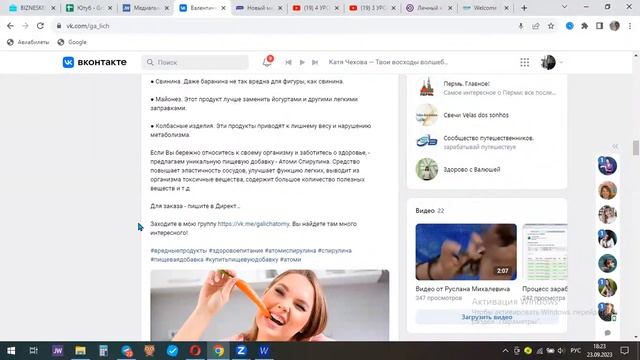Reload the page with refresh icon
The image size is (640, 360).
[x=40, y=26]
